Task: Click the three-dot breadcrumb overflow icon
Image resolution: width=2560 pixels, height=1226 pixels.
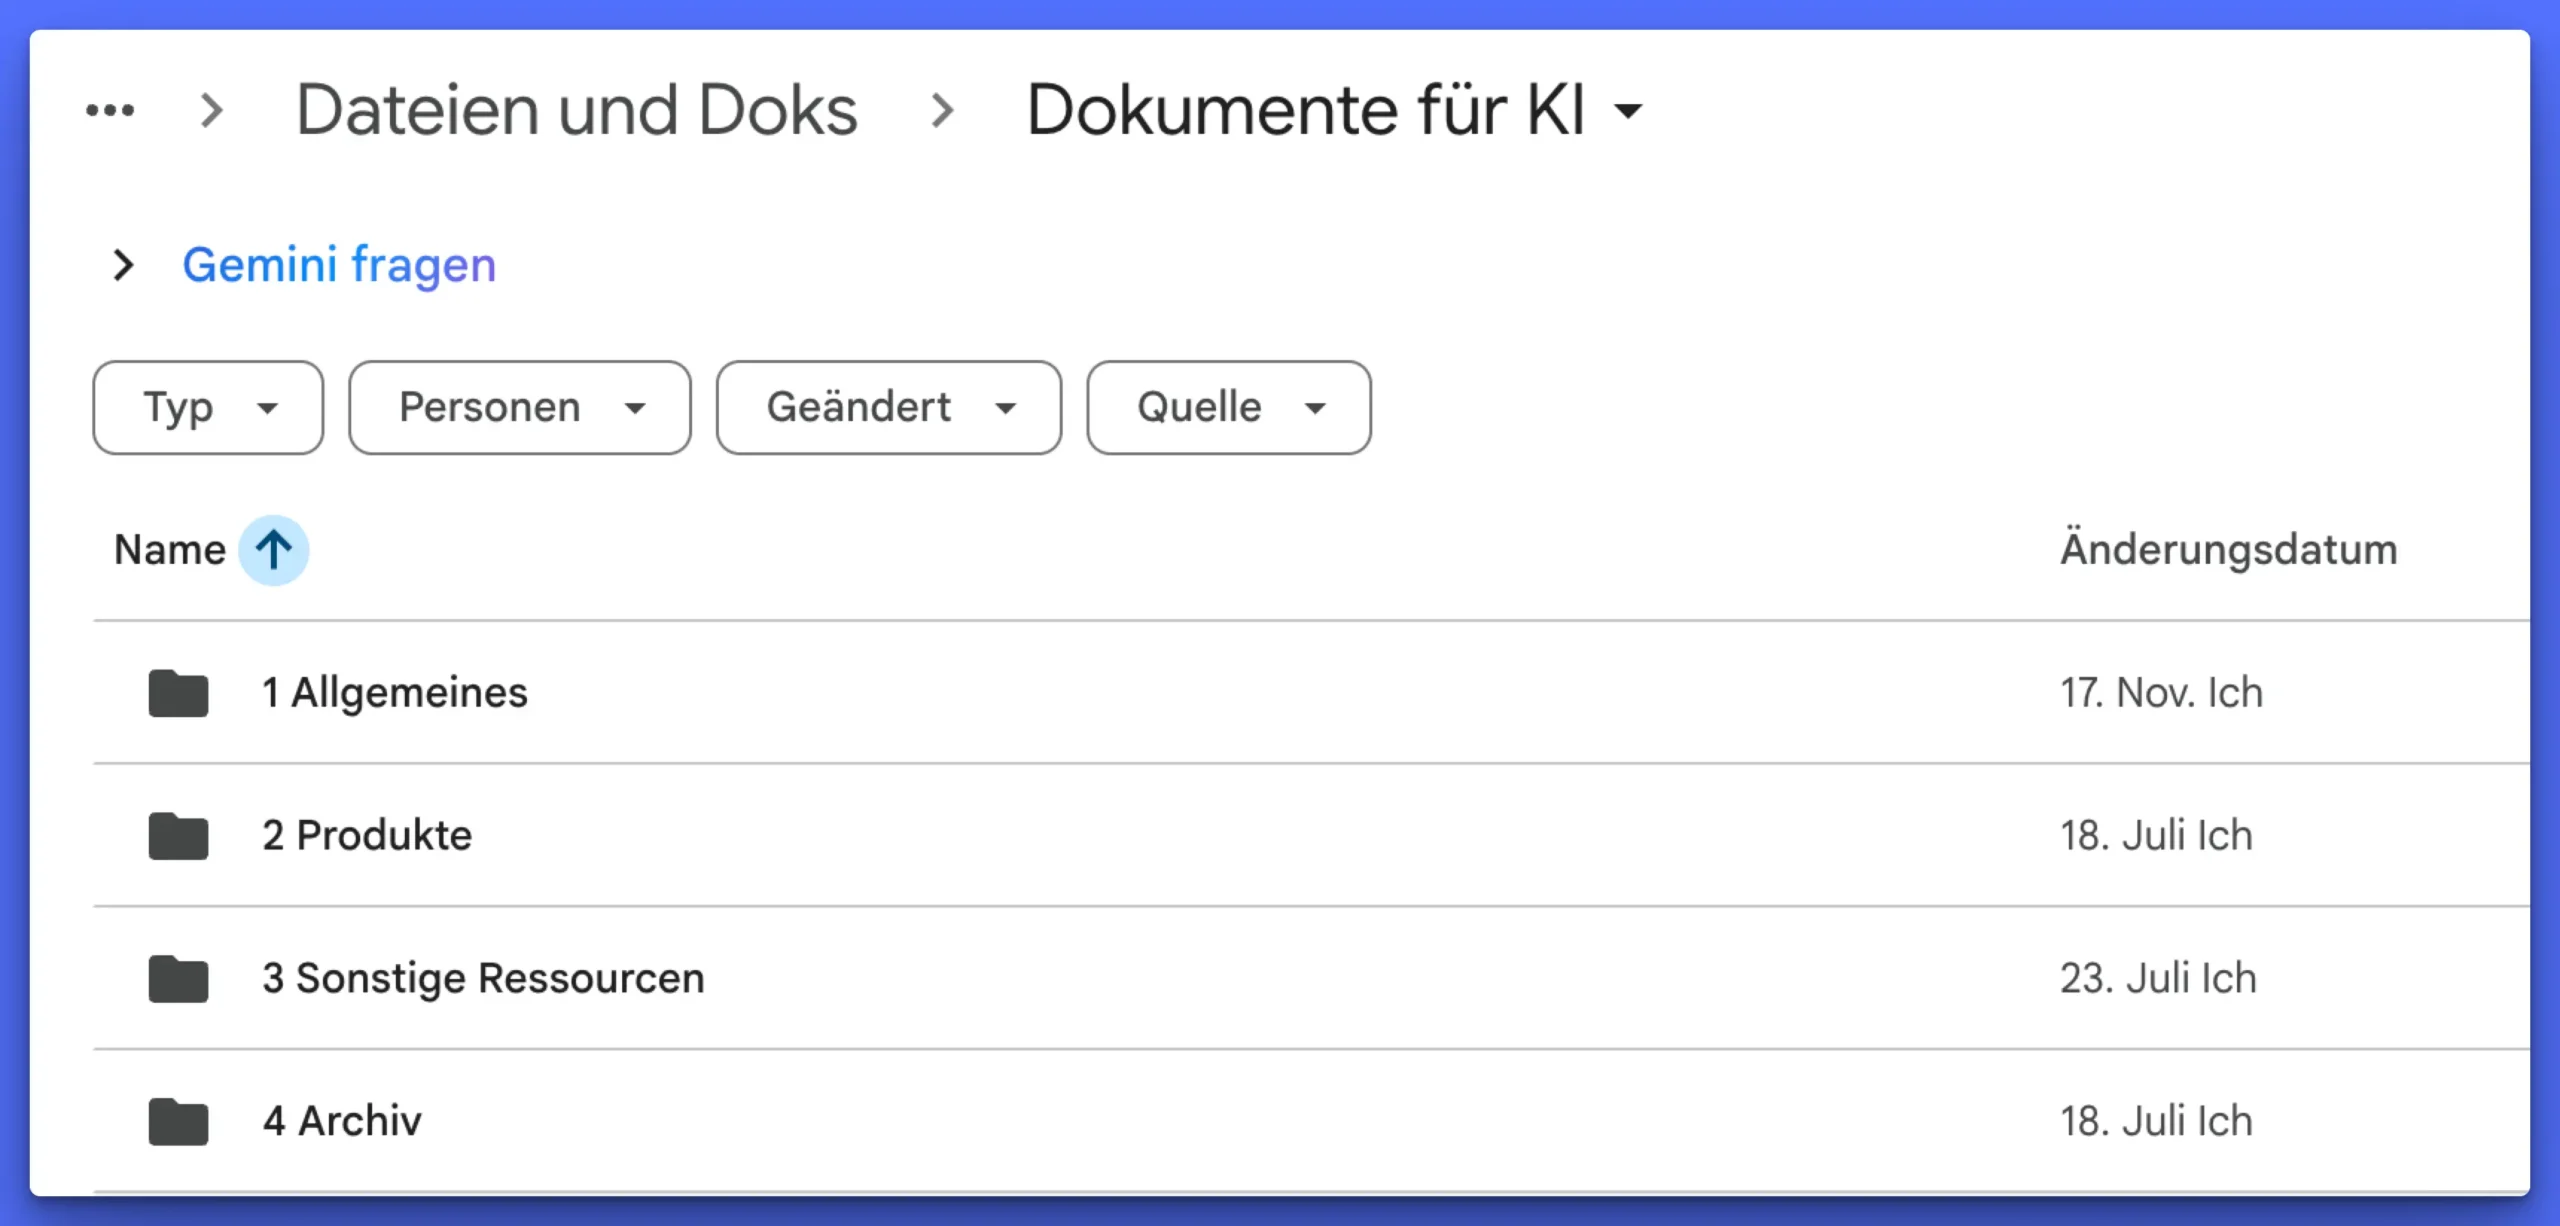Action: [x=110, y=110]
